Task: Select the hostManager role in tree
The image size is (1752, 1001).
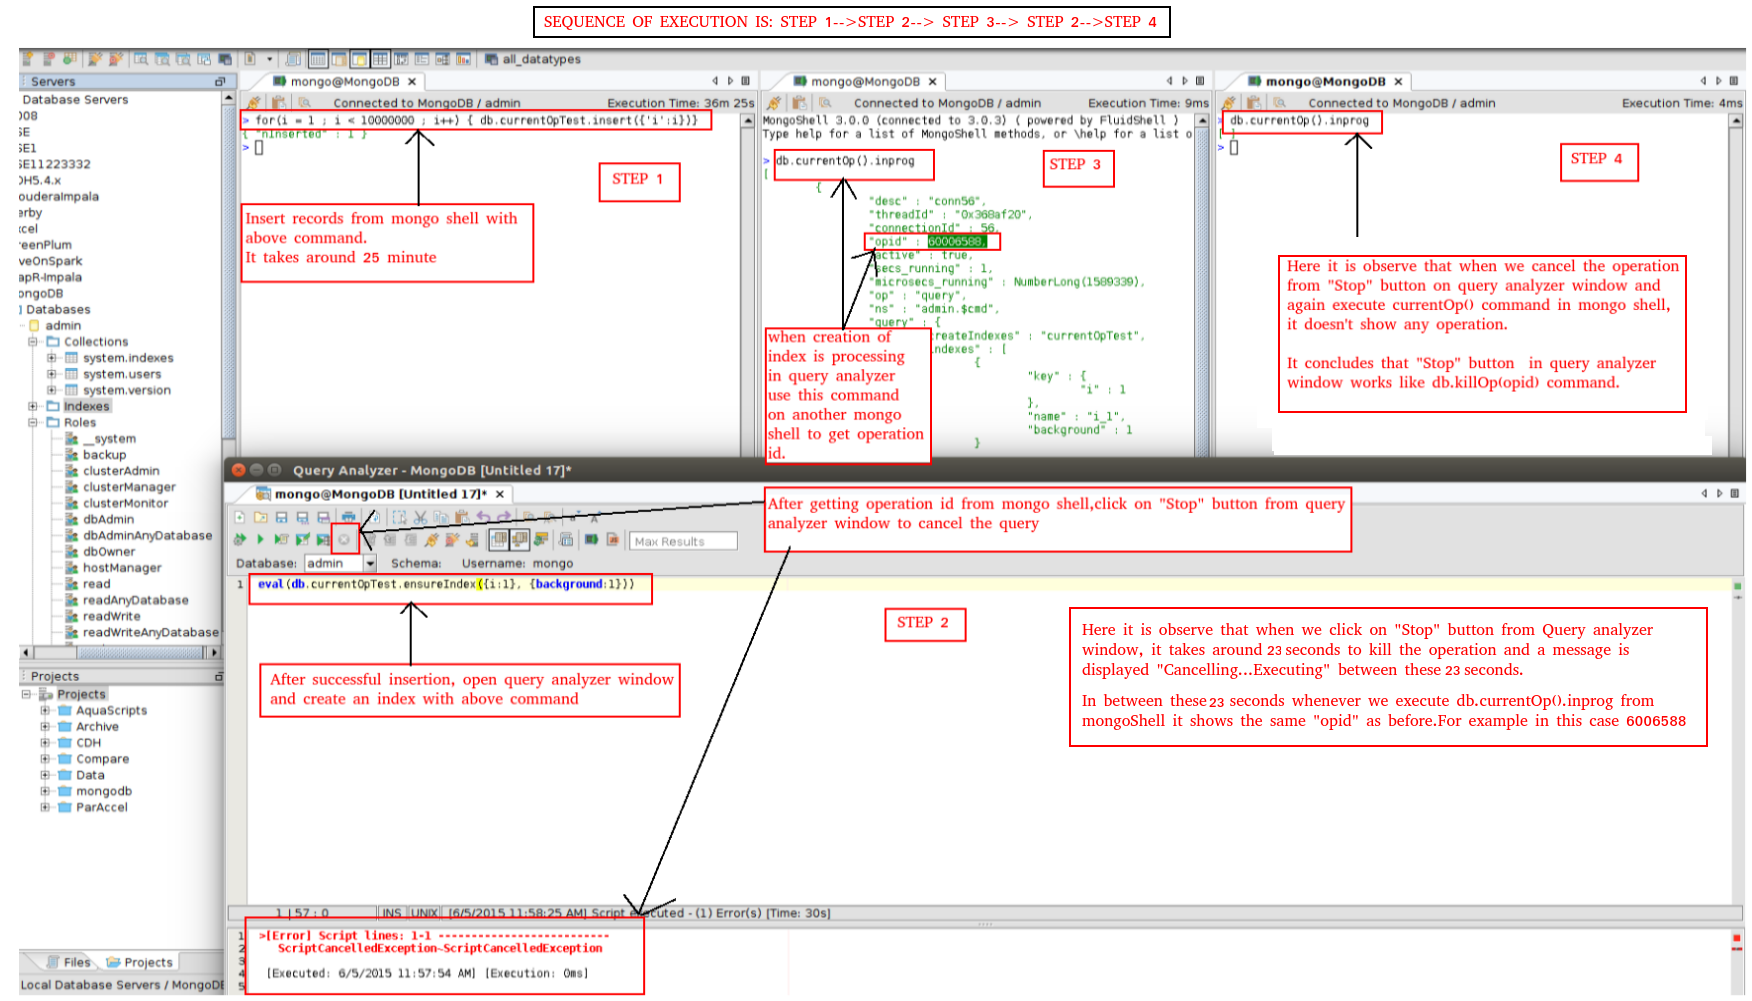Action: 122,568
